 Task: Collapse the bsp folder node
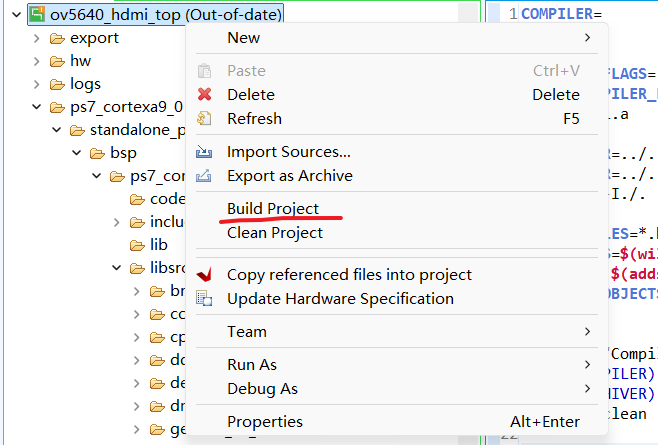coord(76,153)
